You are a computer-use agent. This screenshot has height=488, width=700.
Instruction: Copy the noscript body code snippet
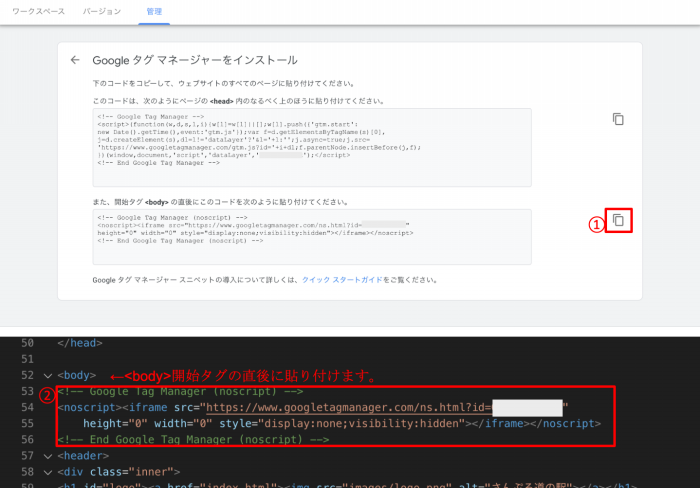point(618,220)
